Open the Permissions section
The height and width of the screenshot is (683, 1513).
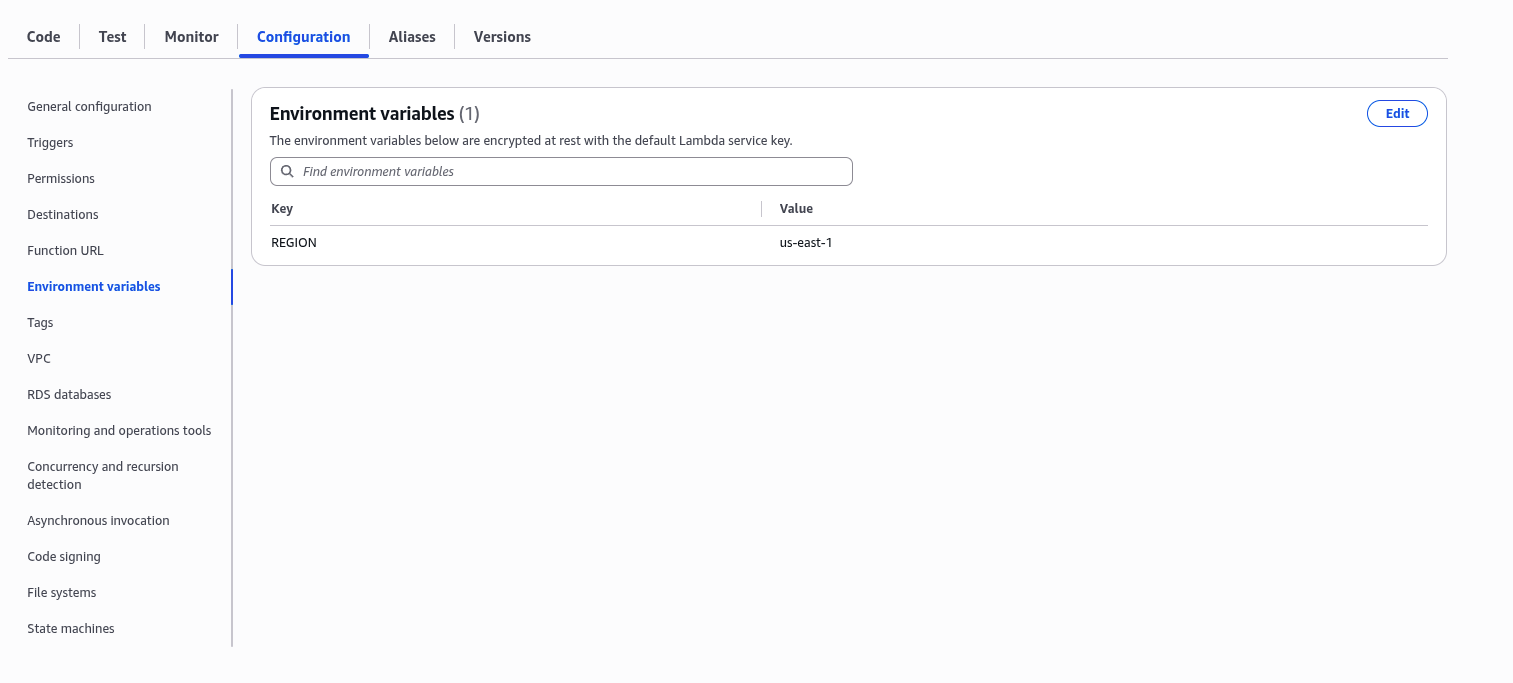(61, 179)
